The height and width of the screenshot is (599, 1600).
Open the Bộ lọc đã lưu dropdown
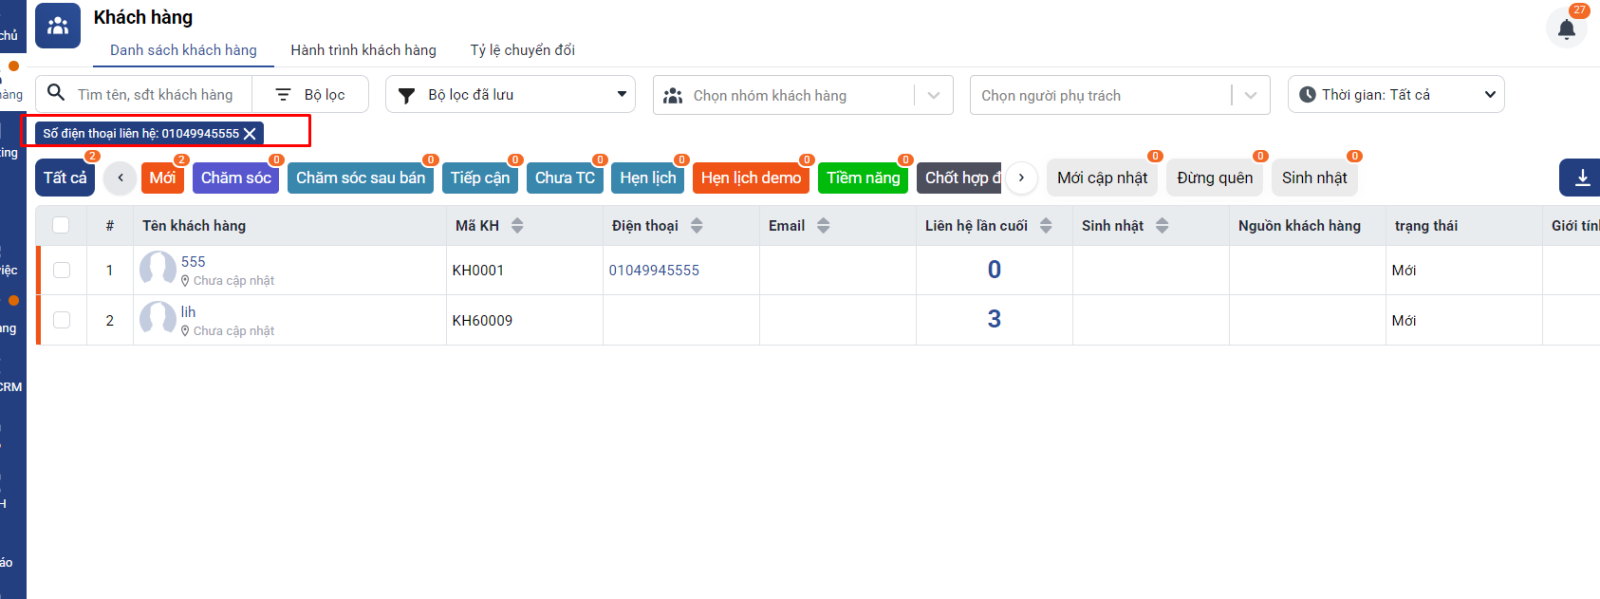511,95
